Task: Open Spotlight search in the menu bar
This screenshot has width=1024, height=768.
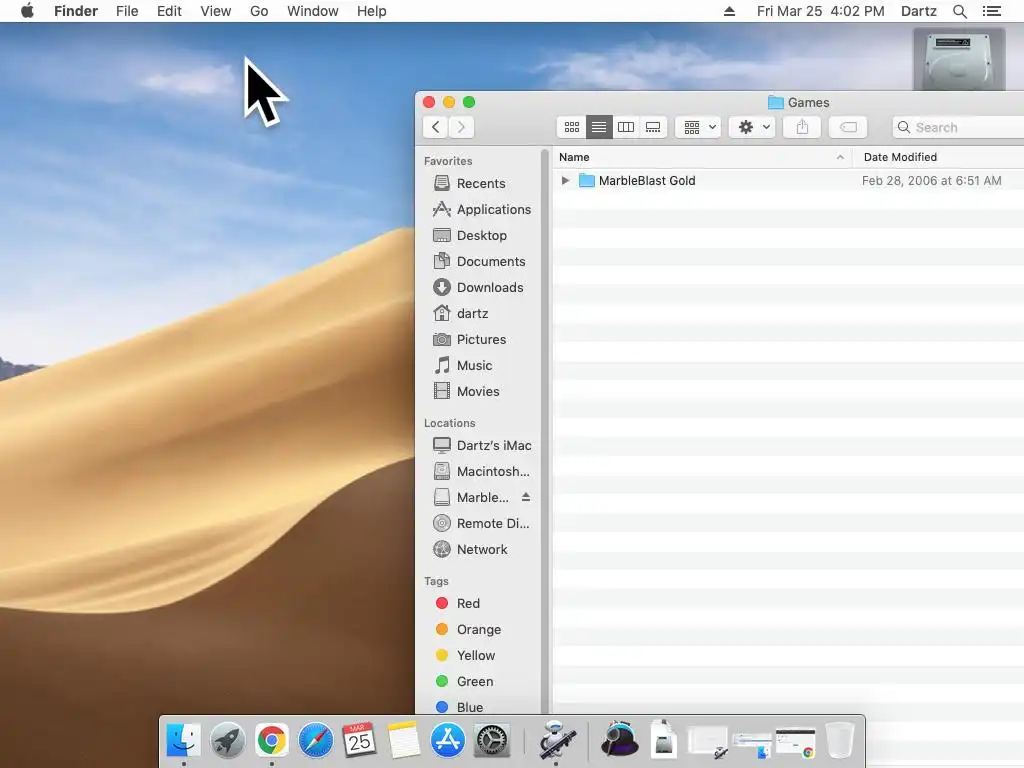Action: point(959,11)
